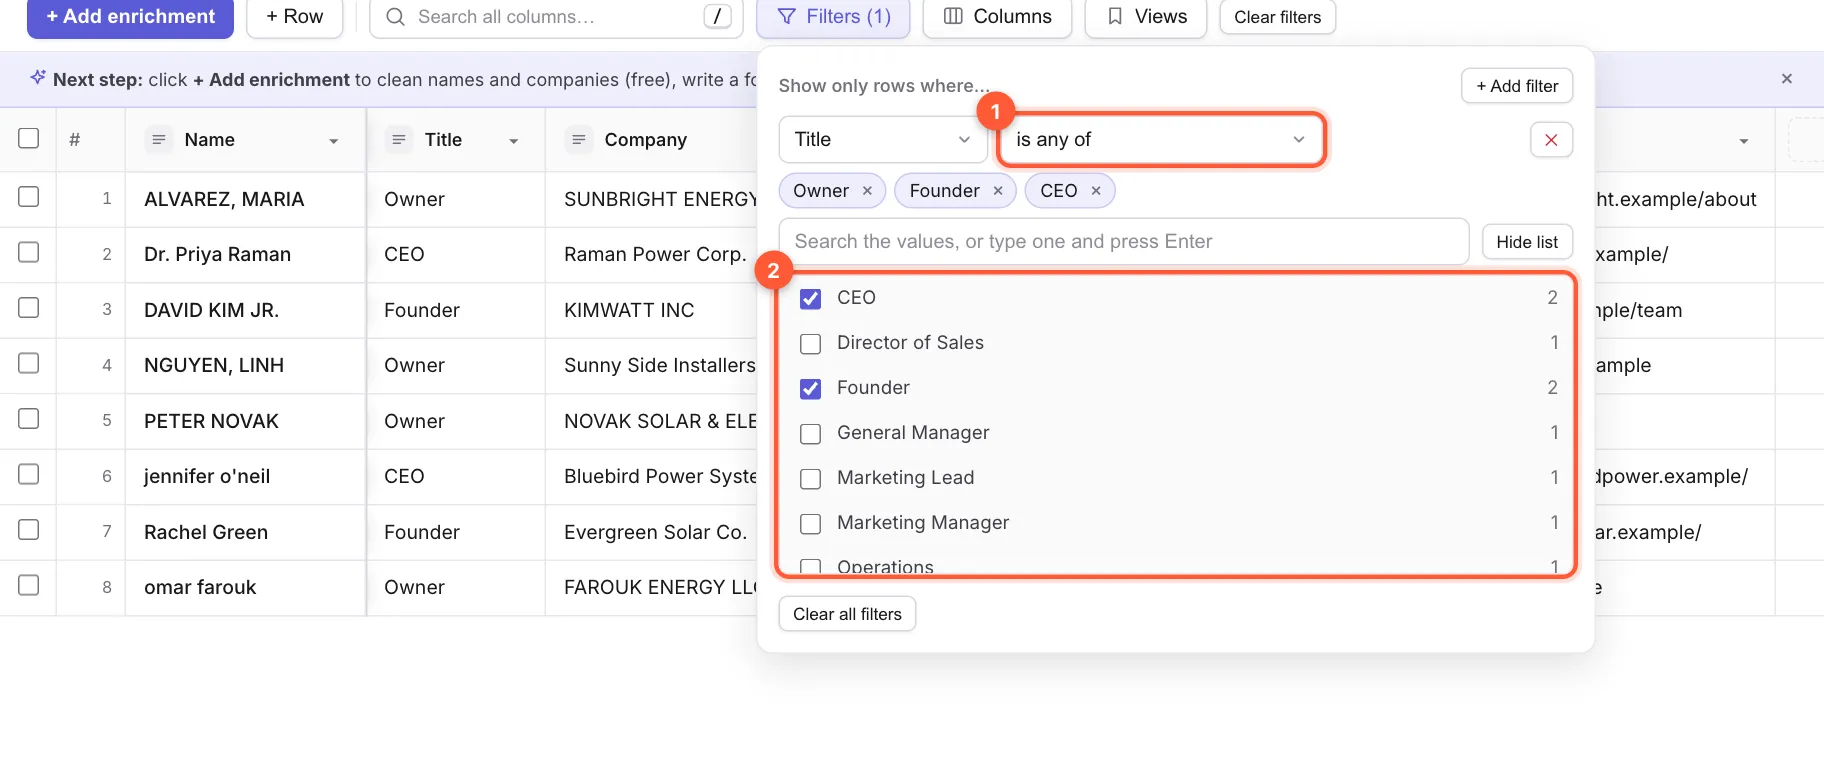Click the bookmark icon beside Views
The image size is (1824, 780).
(1115, 17)
